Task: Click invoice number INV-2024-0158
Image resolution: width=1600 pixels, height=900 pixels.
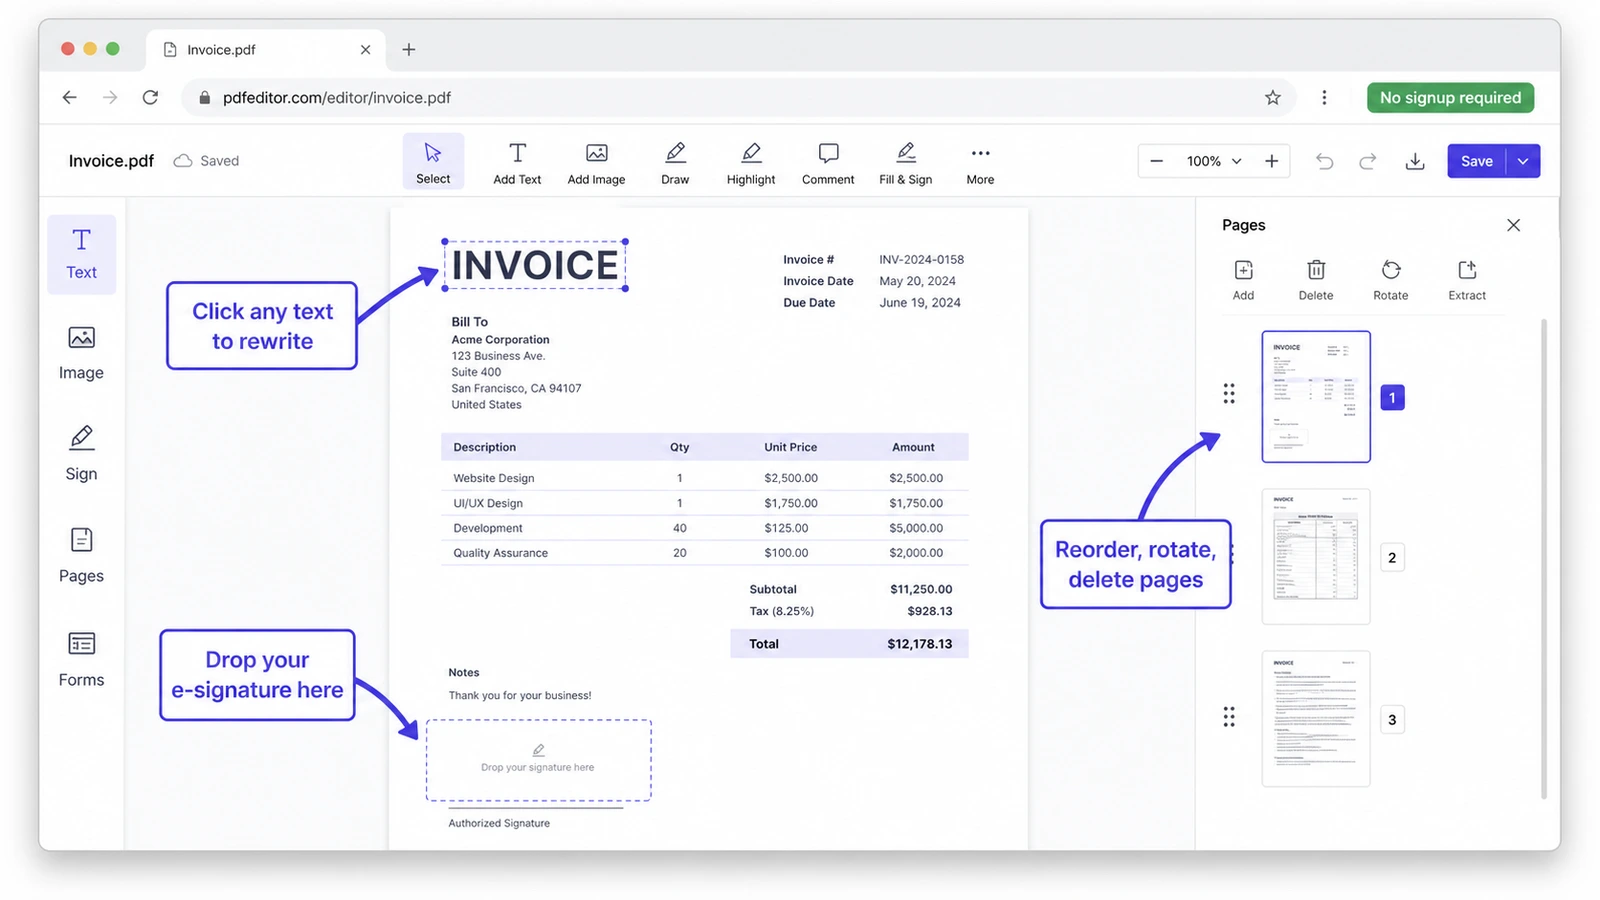Action: (x=921, y=259)
